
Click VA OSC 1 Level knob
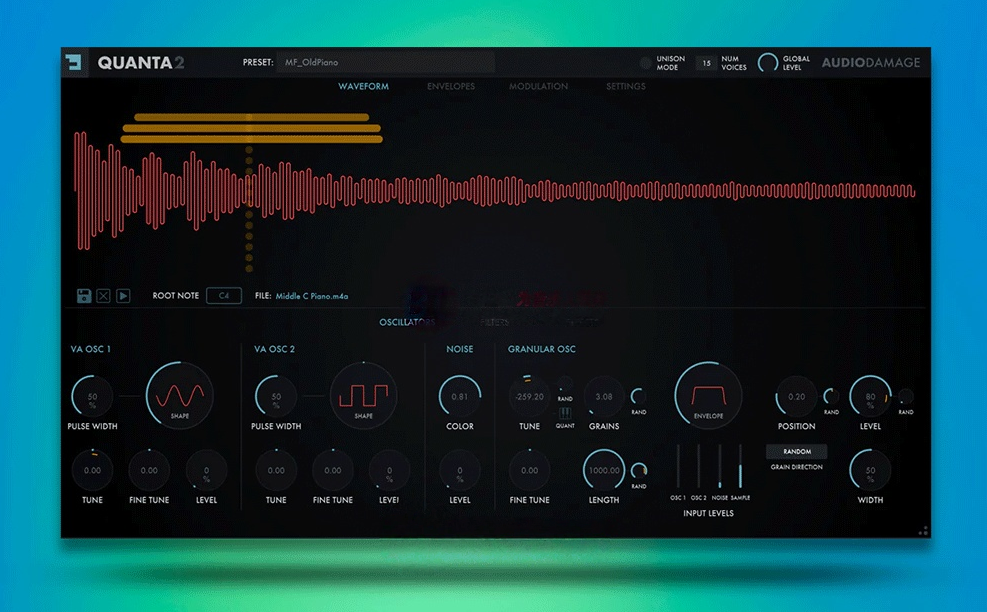(x=206, y=470)
